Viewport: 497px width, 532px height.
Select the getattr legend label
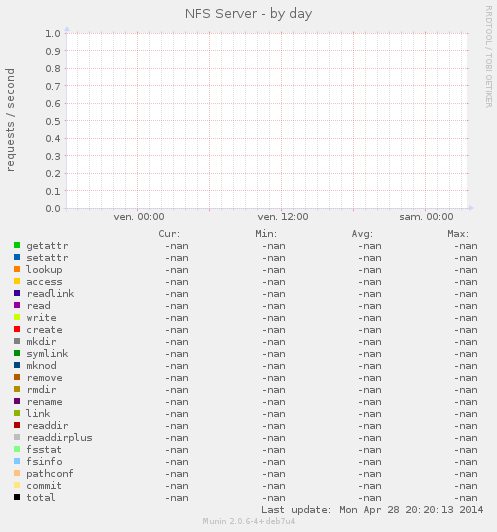point(47,246)
